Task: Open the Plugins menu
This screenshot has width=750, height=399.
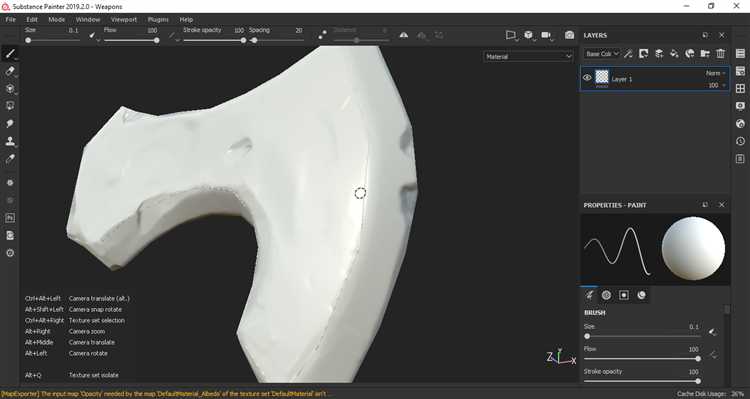Action: pos(158,20)
